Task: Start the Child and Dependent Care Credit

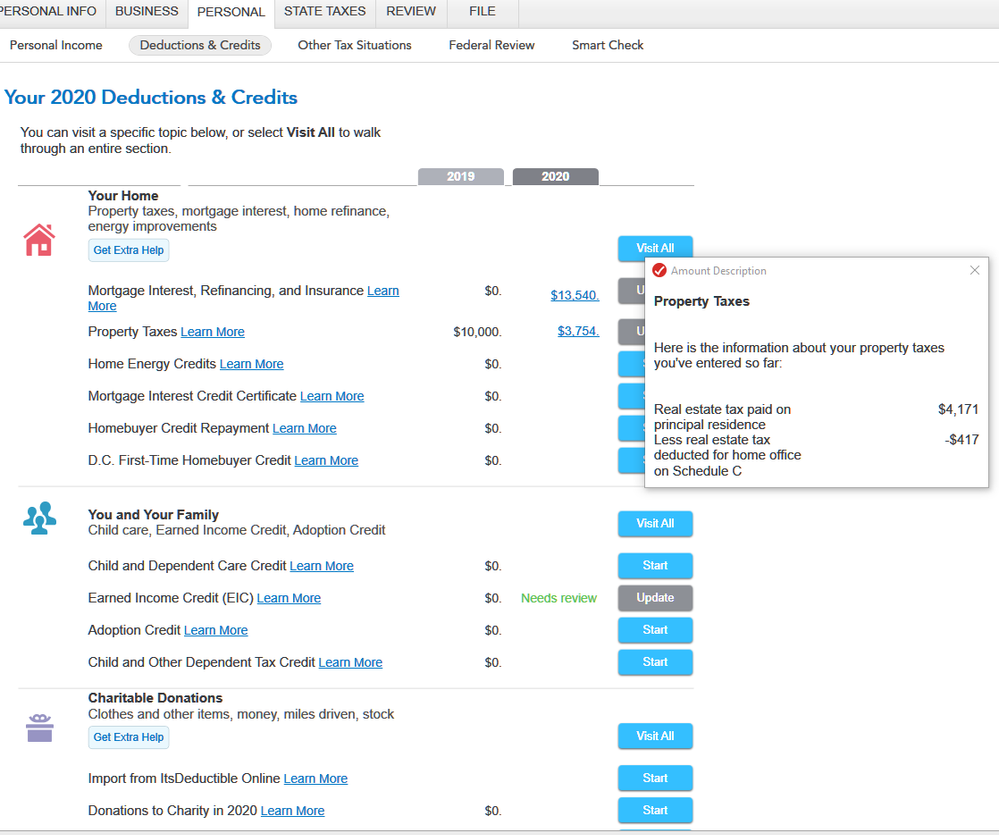Action: [x=655, y=566]
